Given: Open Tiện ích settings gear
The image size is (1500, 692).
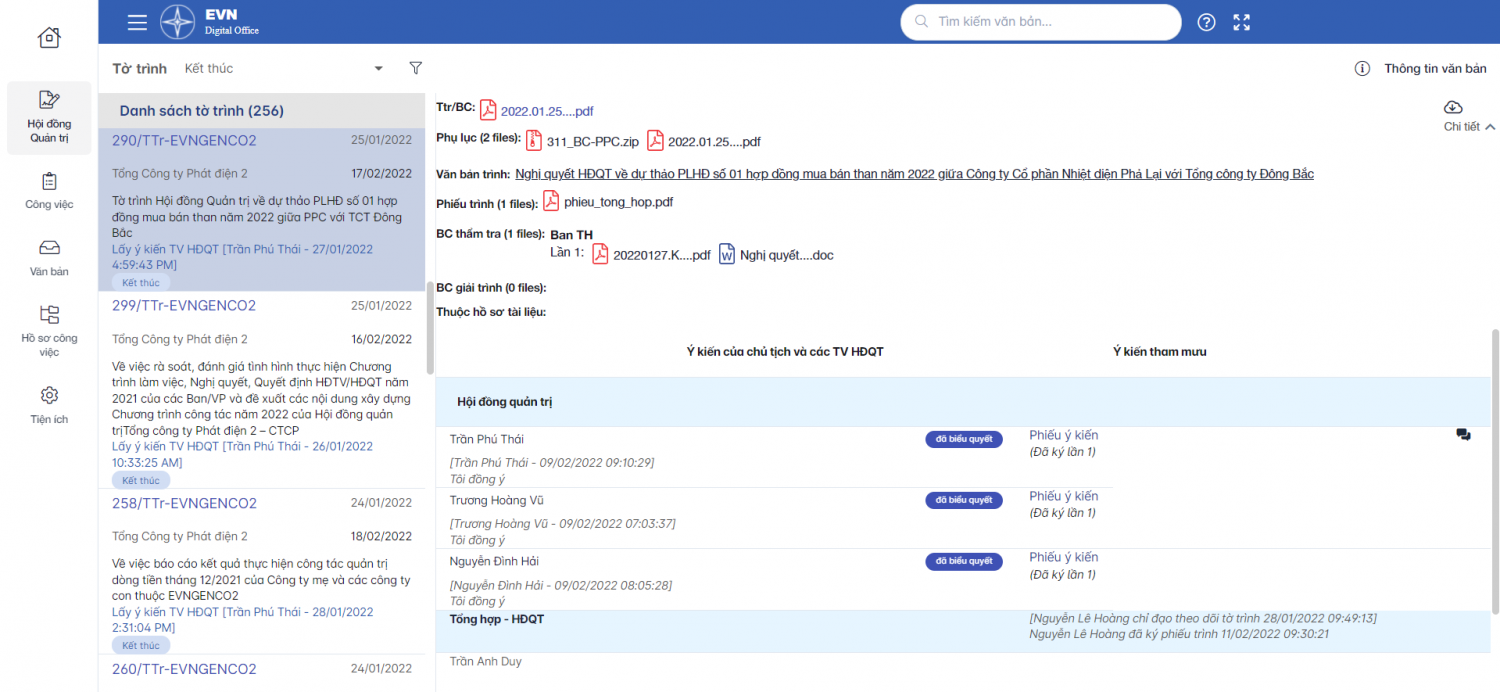Looking at the screenshot, I should (49, 405).
